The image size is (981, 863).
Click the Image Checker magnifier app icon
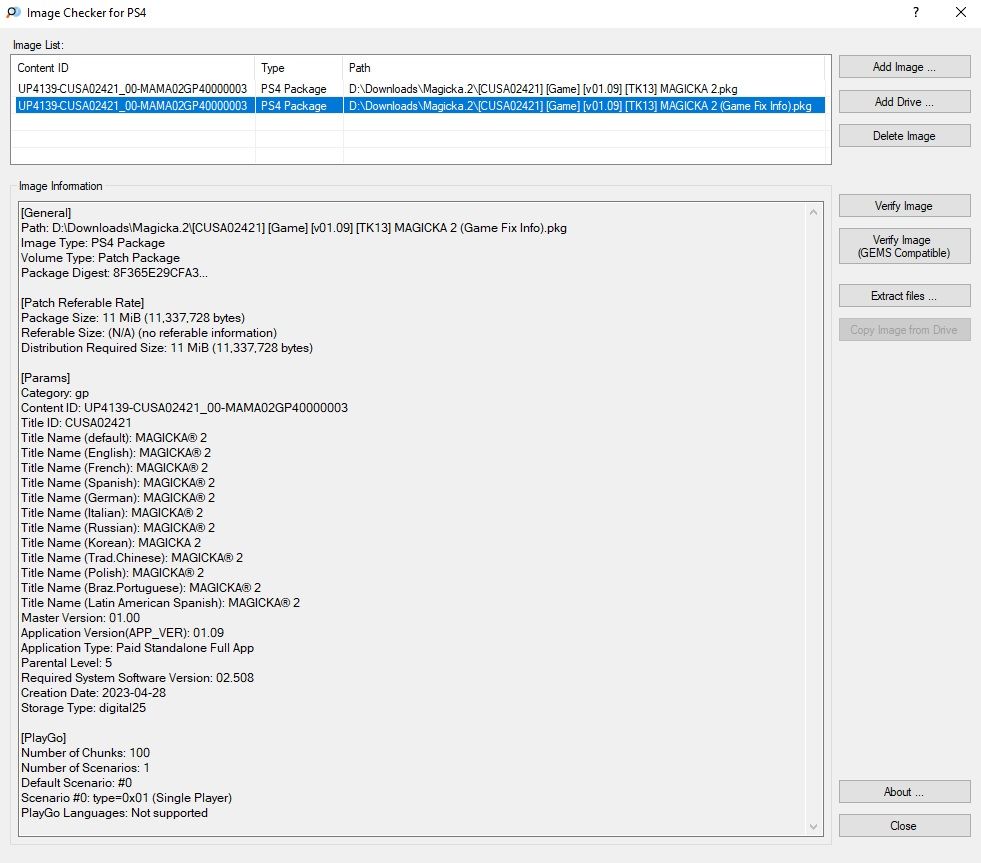coord(13,13)
